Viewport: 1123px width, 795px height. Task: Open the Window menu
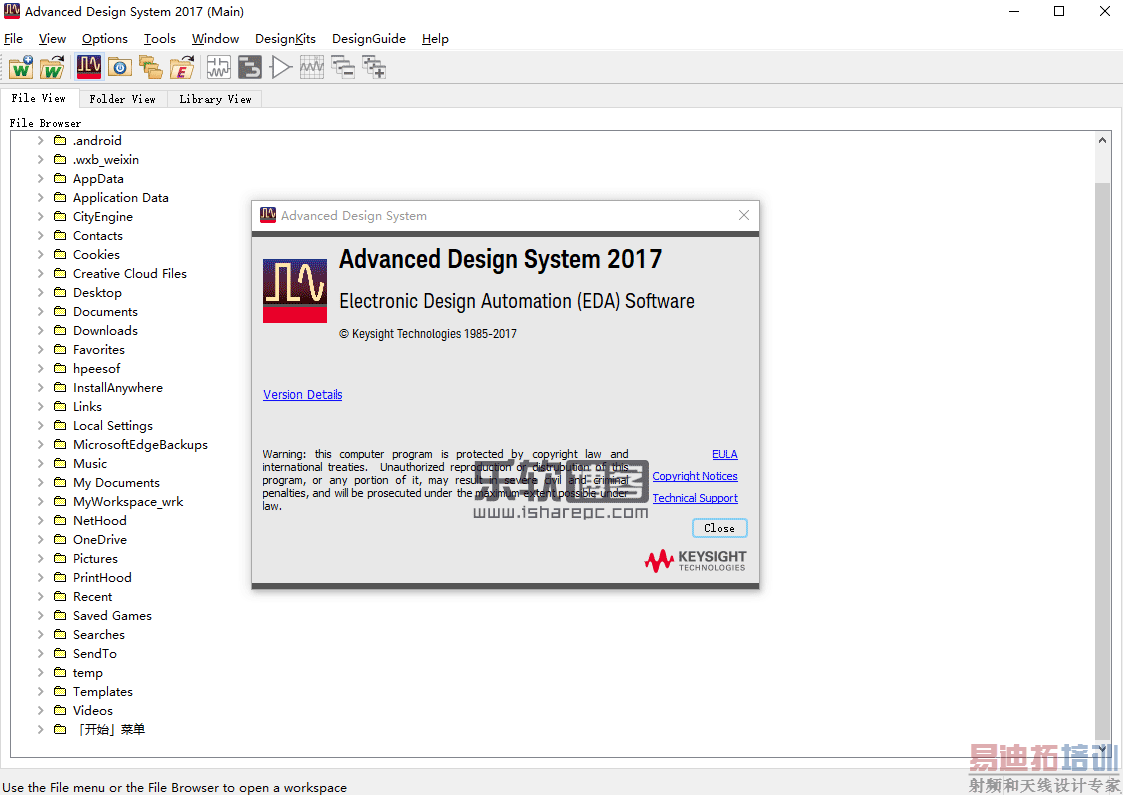pyautogui.click(x=215, y=39)
